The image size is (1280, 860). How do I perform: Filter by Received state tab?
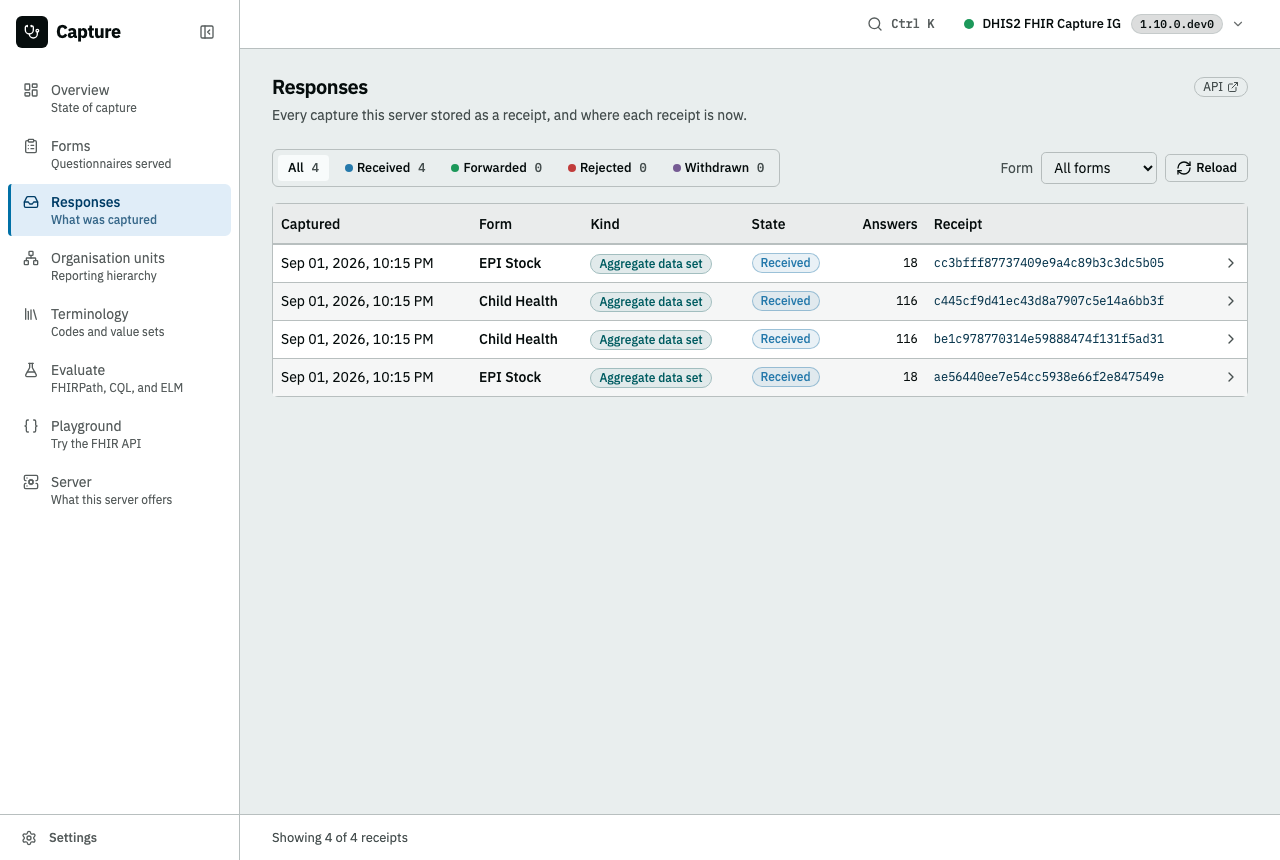385,168
